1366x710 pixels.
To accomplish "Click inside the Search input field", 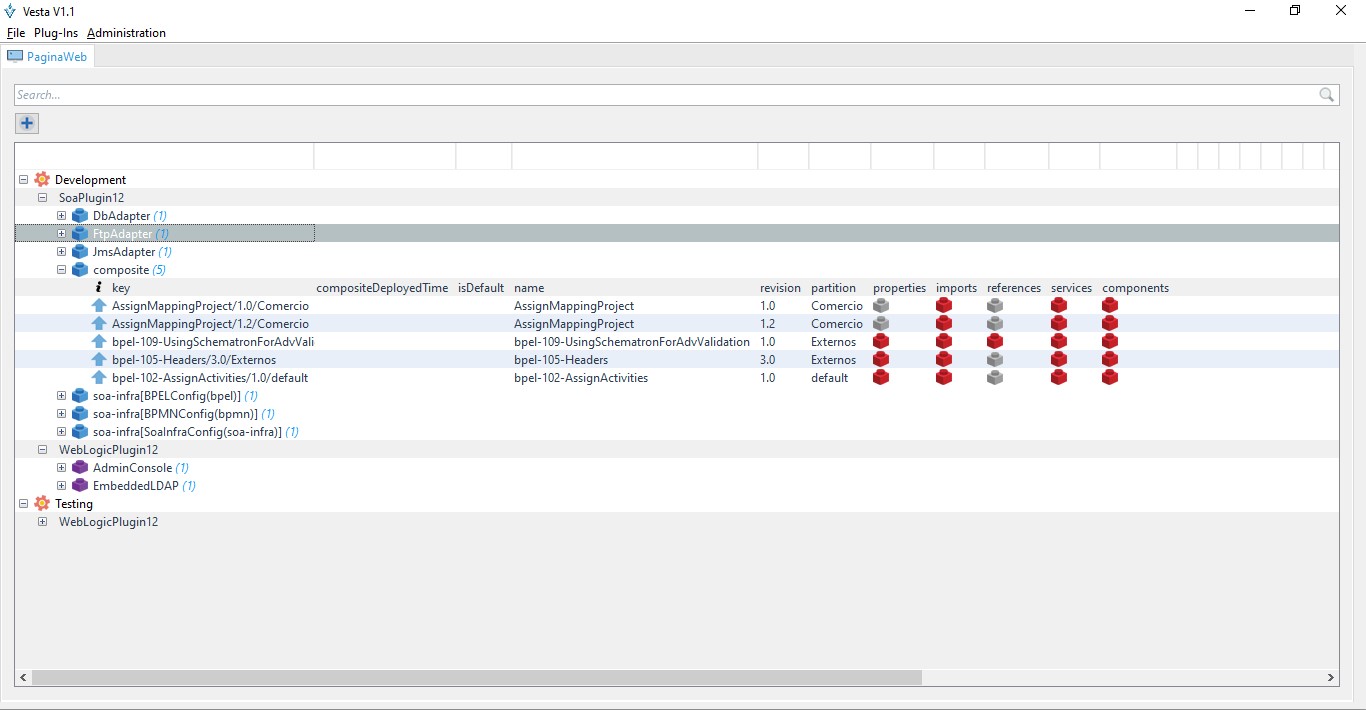I will pos(660,95).
